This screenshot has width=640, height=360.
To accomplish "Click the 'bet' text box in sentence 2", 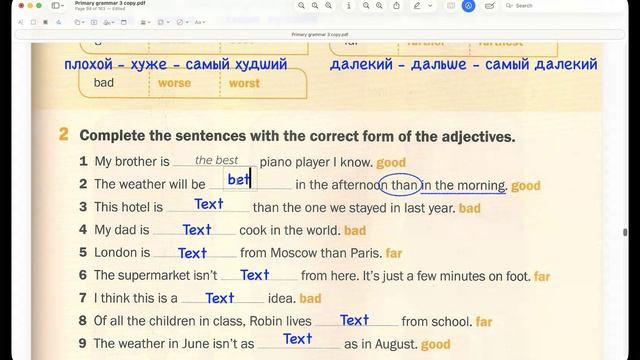I will (x=240, y=179).
